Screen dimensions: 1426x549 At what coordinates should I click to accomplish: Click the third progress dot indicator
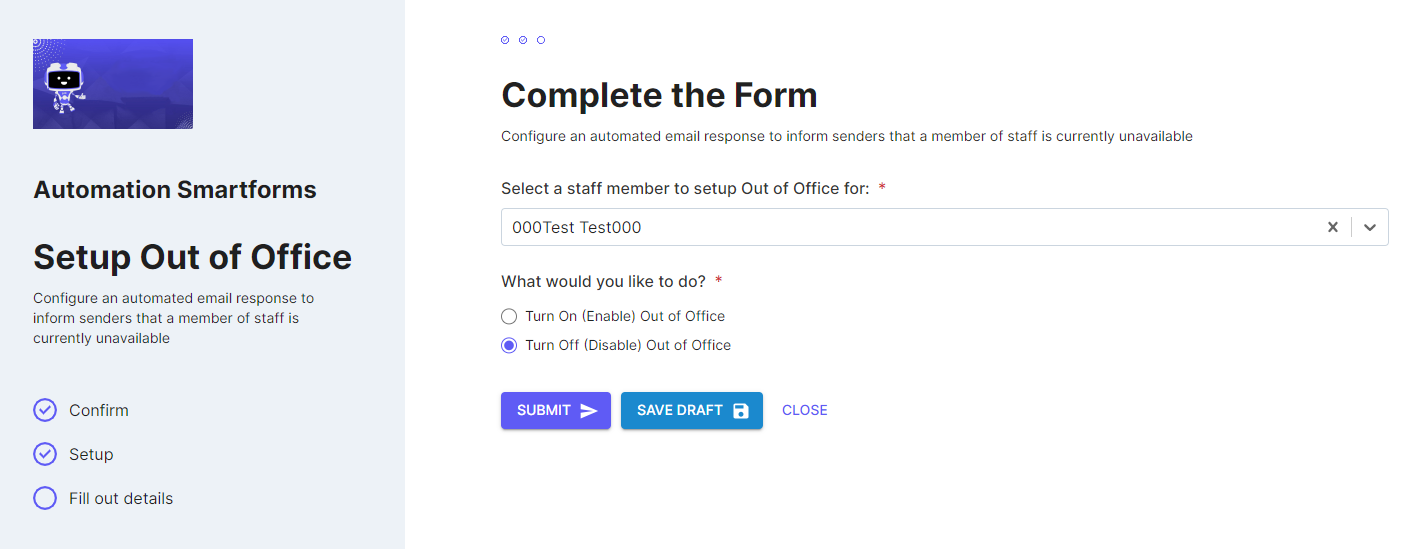click(x=541, y=40)
